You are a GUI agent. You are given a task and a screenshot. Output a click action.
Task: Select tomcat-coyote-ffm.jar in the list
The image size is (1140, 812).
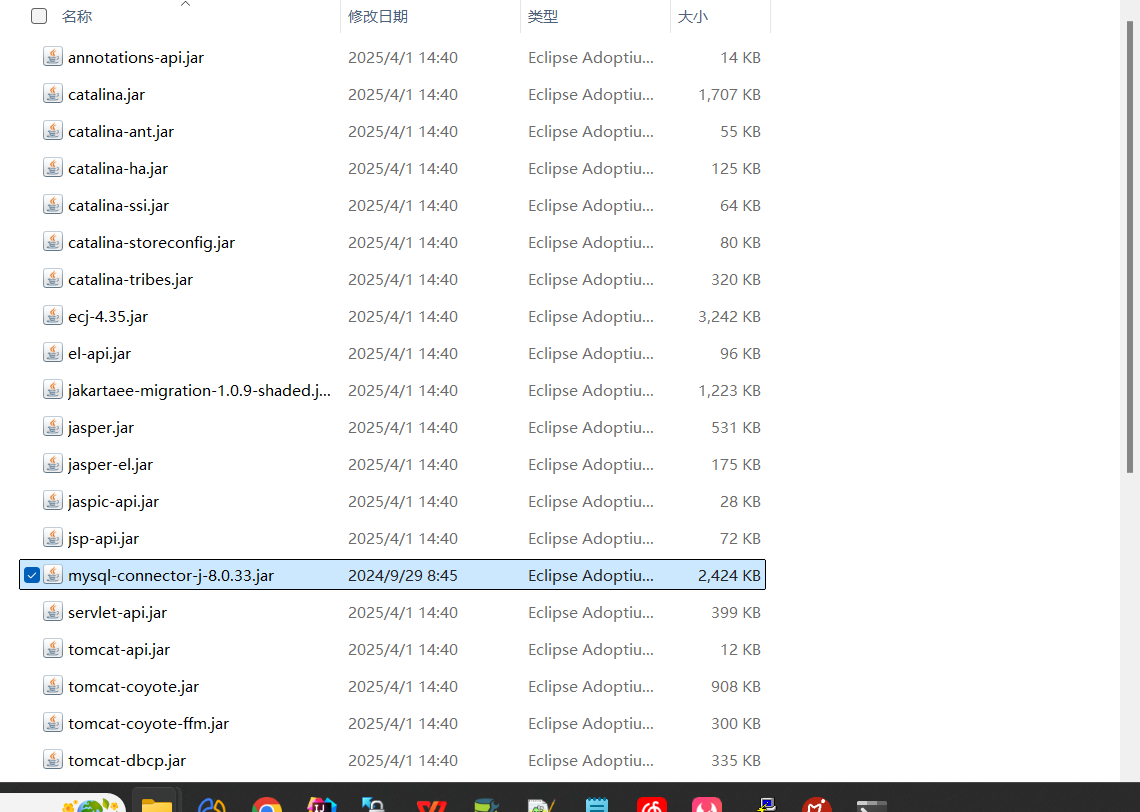click(148, 723)
